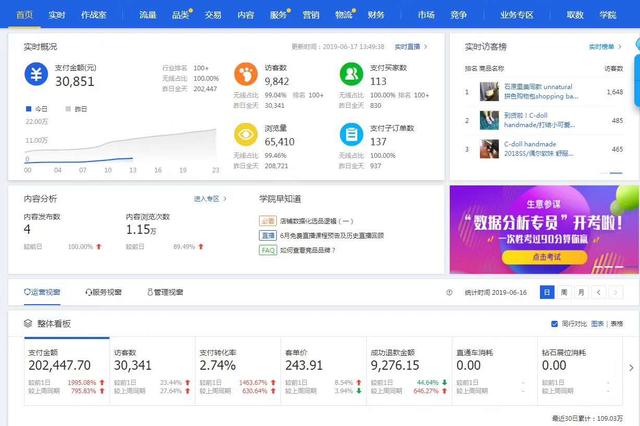
Task: Select the 访客数 30,341 card
Action: pos(153,371)
